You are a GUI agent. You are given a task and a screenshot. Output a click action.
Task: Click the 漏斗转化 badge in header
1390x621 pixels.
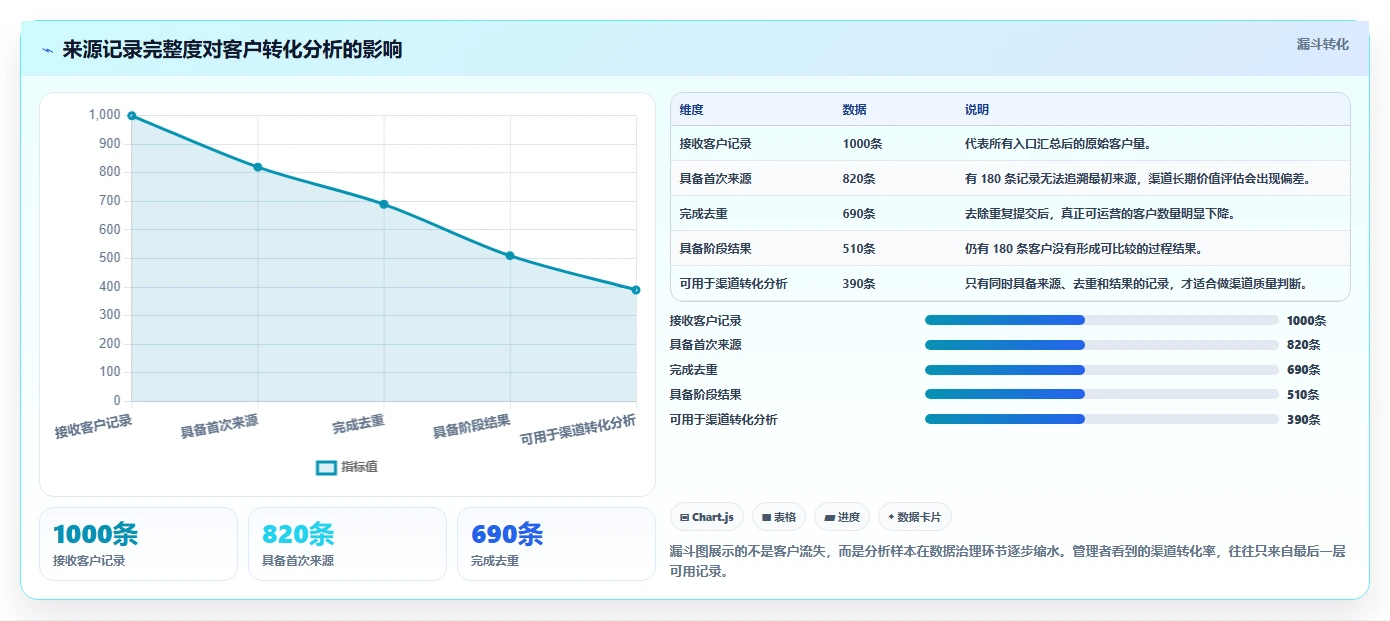[x=1322, y=44]
